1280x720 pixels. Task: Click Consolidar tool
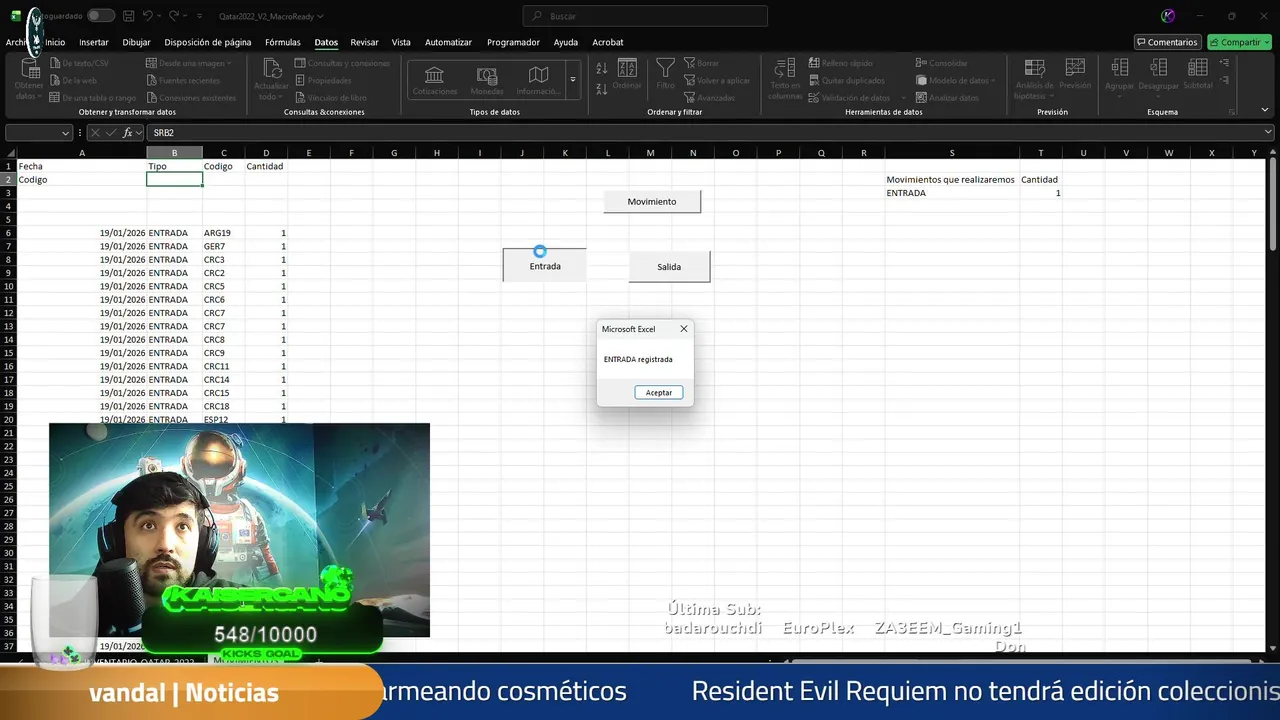click(942, 63)
